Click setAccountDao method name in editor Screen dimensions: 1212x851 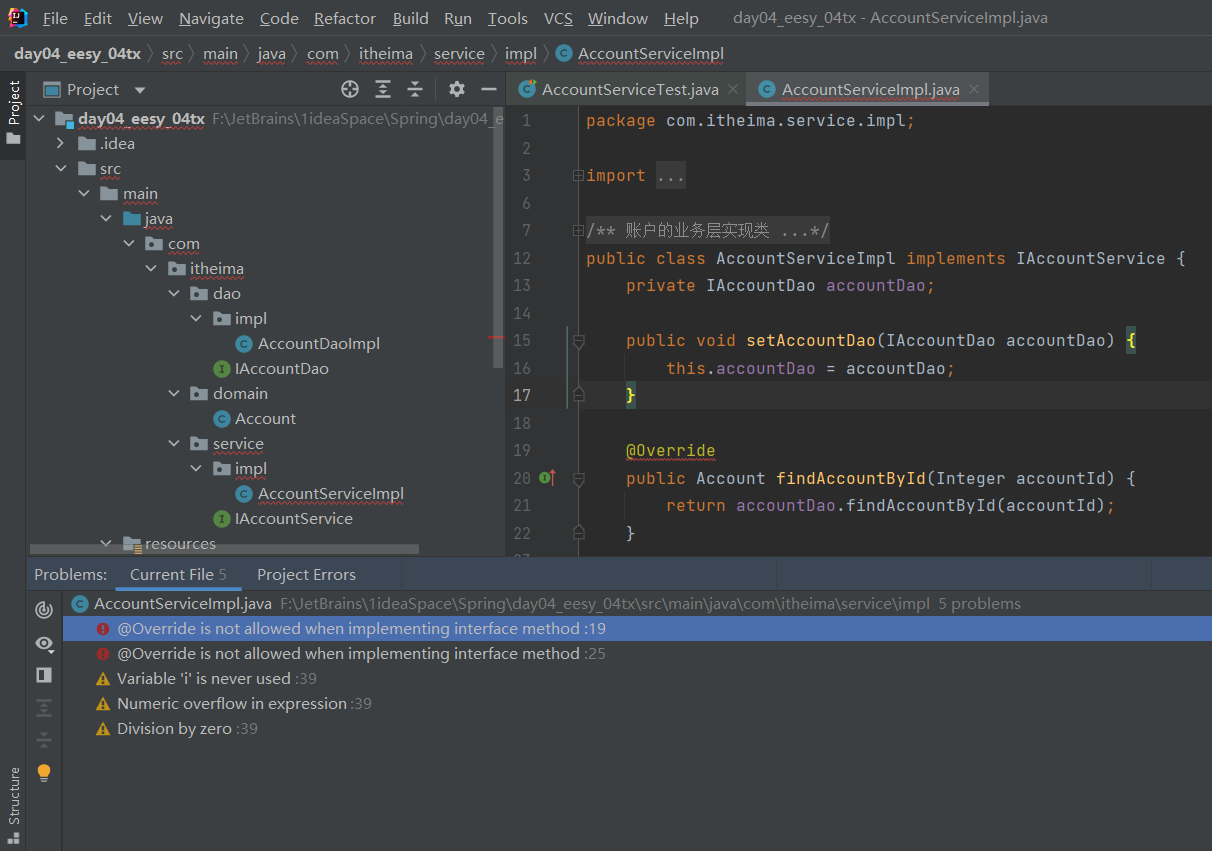(x=810, y=340)
